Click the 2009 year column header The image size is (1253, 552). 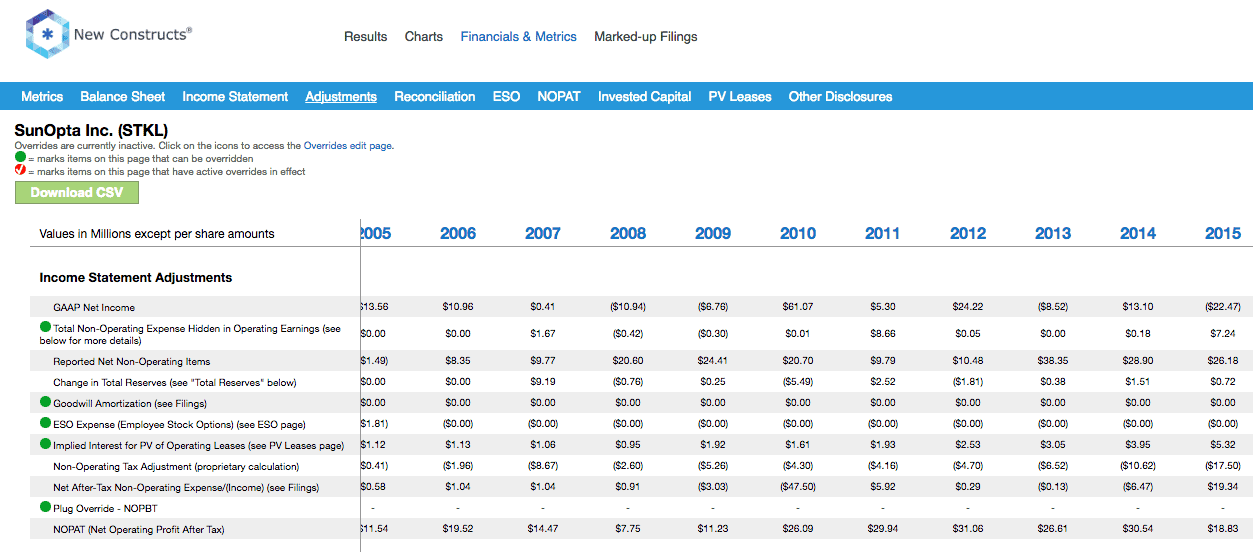click(713, 234)
